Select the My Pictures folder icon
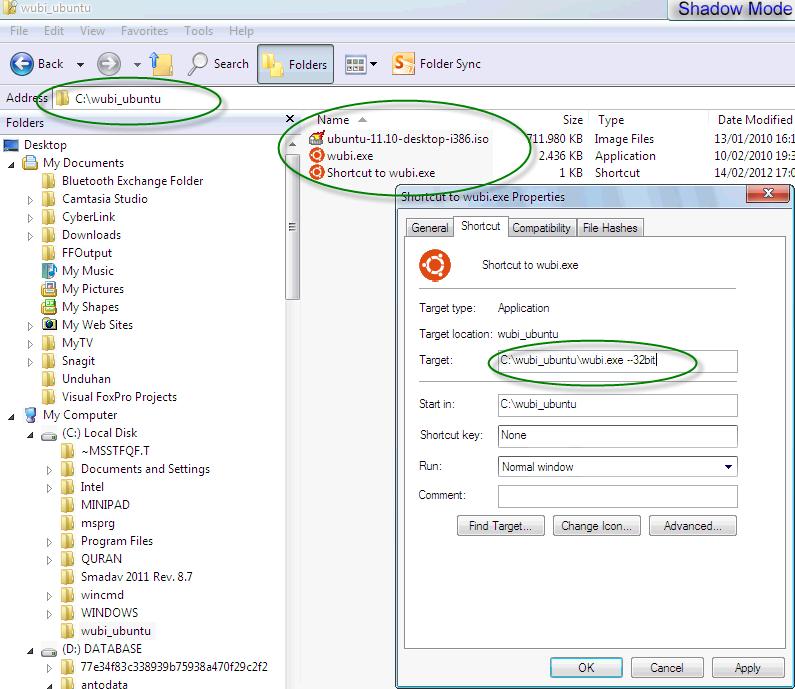The height and width of the screenshot is (689, 795). (49, 288)
